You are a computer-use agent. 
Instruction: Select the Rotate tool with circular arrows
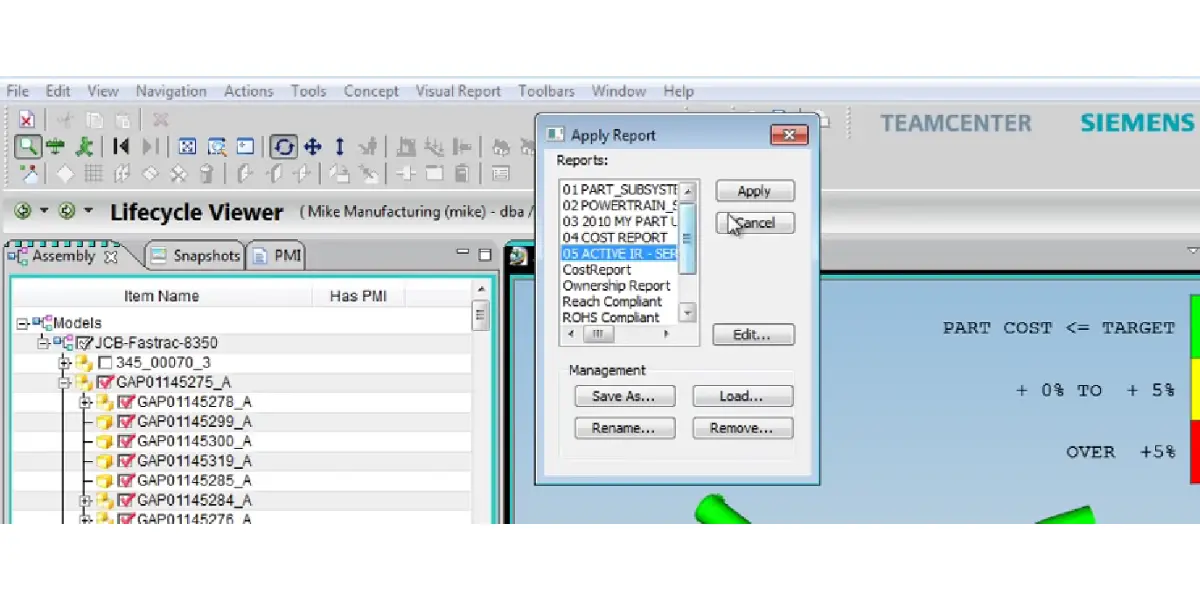click(x=284, y=146)
